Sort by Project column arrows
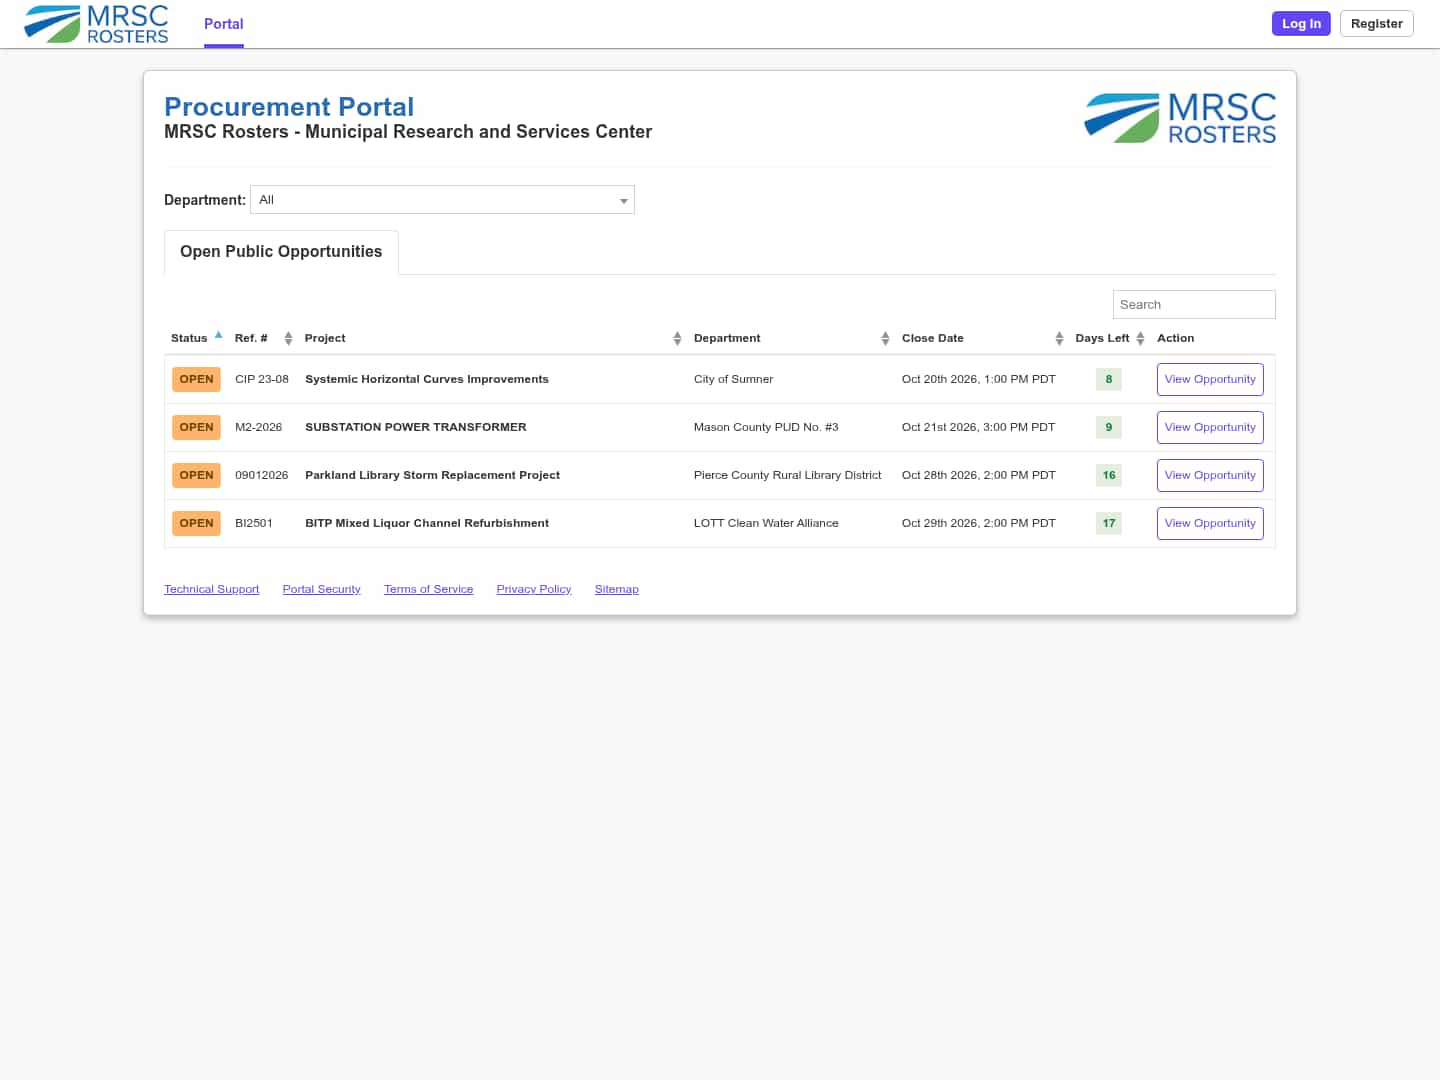The width and height of the screenshot is (1440, 1080). pyautogui.click(x=677, y=339)
